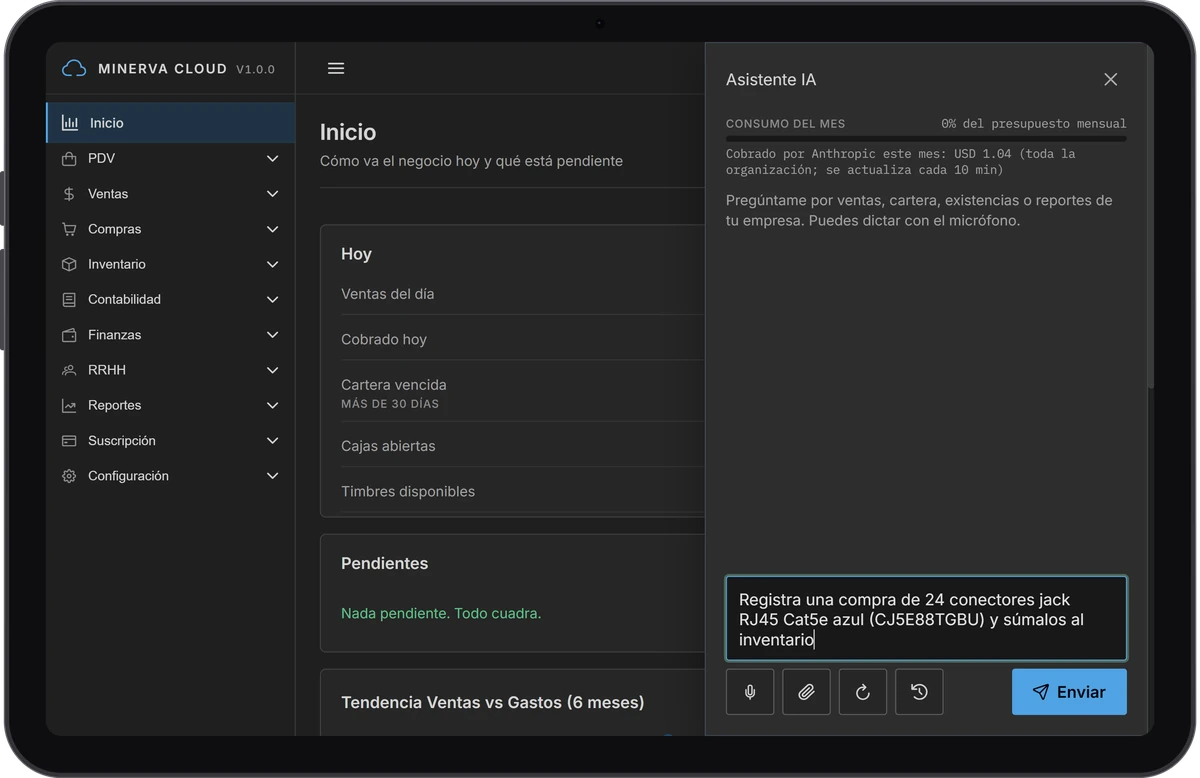The image size is (1200, 778).
Task: Click the Ventas del día row
Action: coord(522,294)
